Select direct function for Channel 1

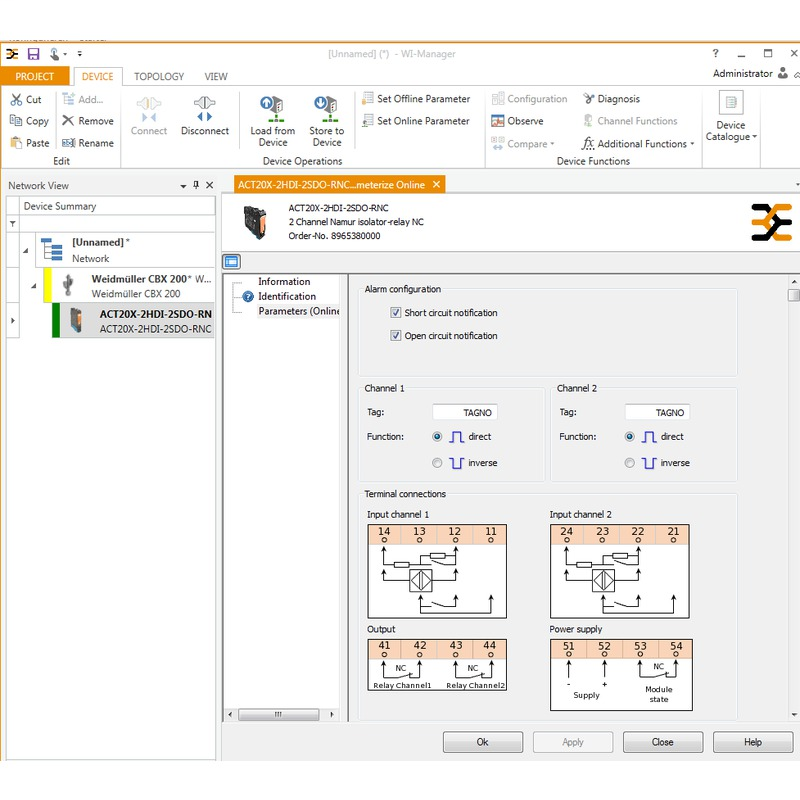click(x=437, y=436)
